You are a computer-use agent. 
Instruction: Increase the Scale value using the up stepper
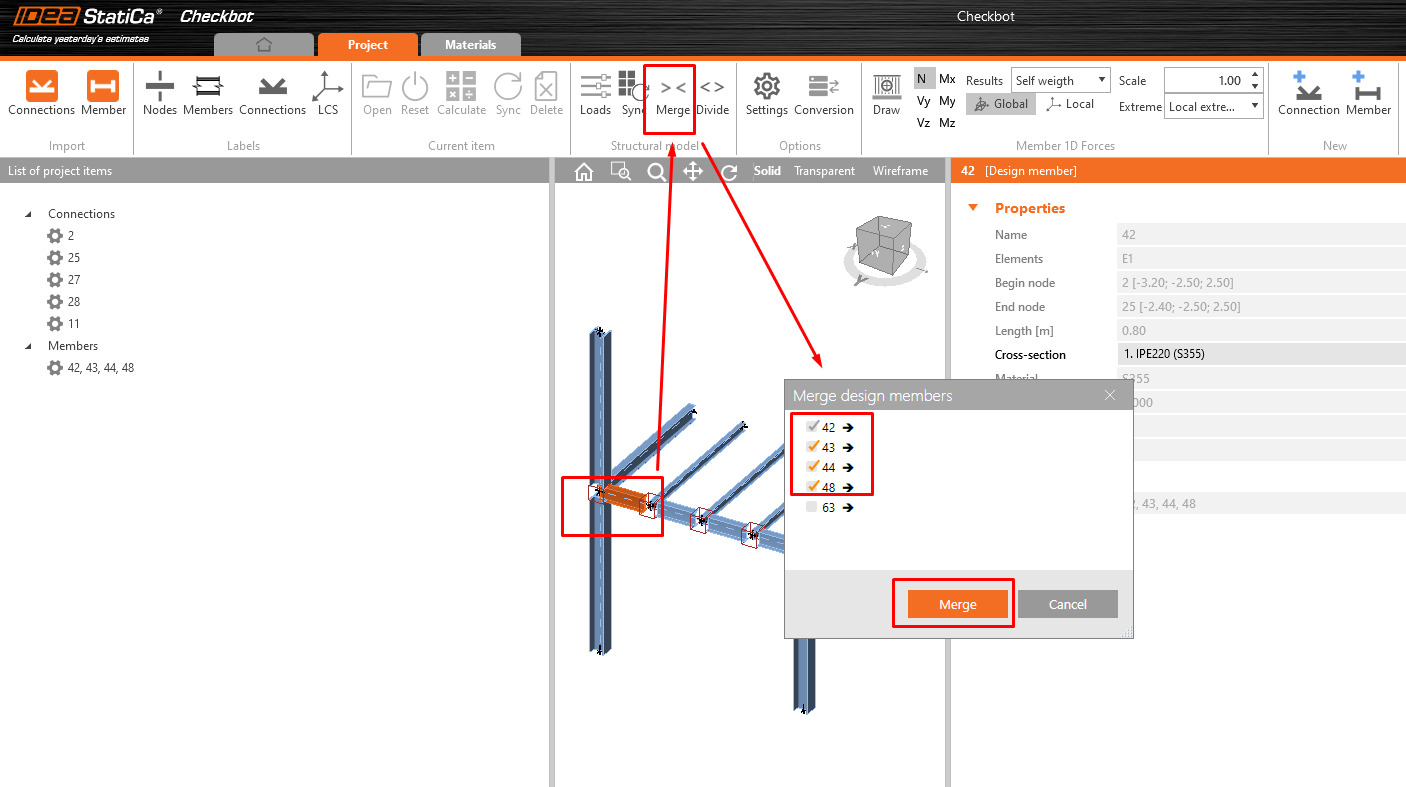click(1254, 74)
